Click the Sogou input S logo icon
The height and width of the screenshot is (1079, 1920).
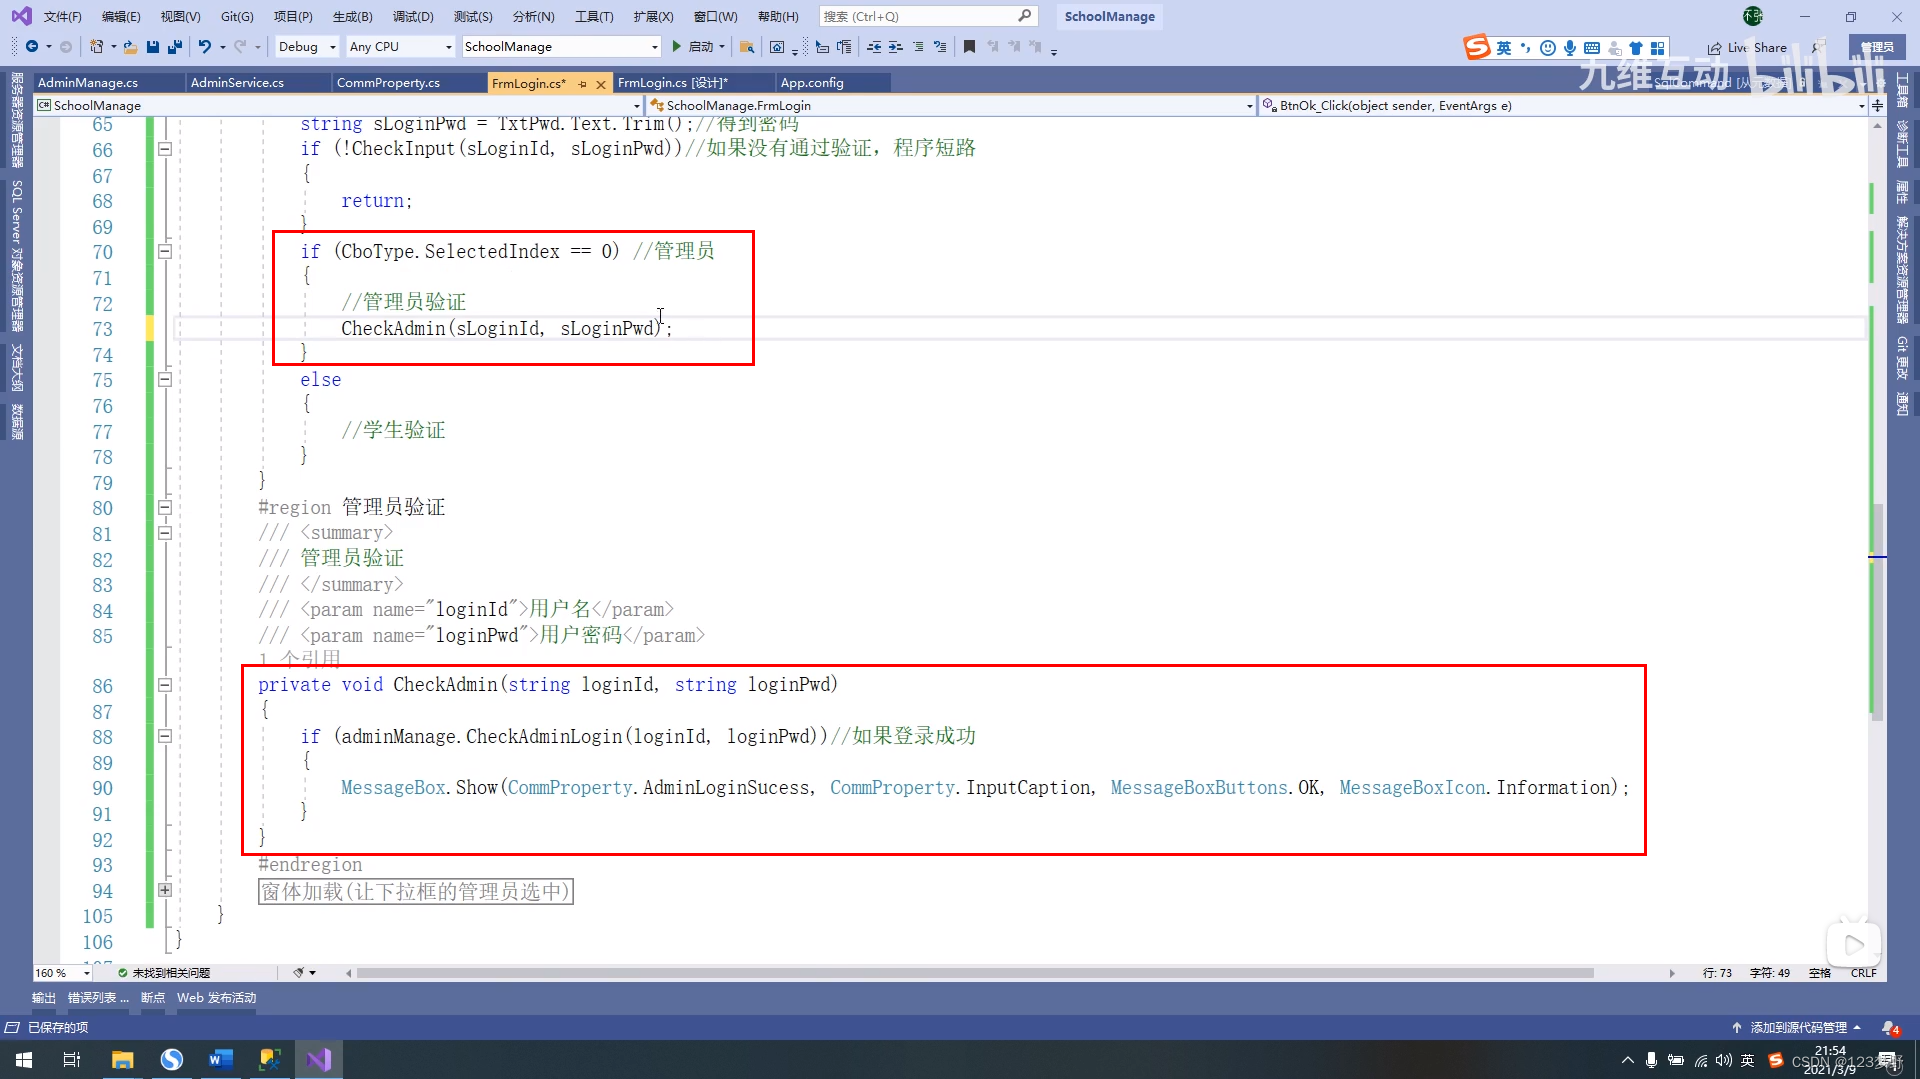[x=1477, y=47]
